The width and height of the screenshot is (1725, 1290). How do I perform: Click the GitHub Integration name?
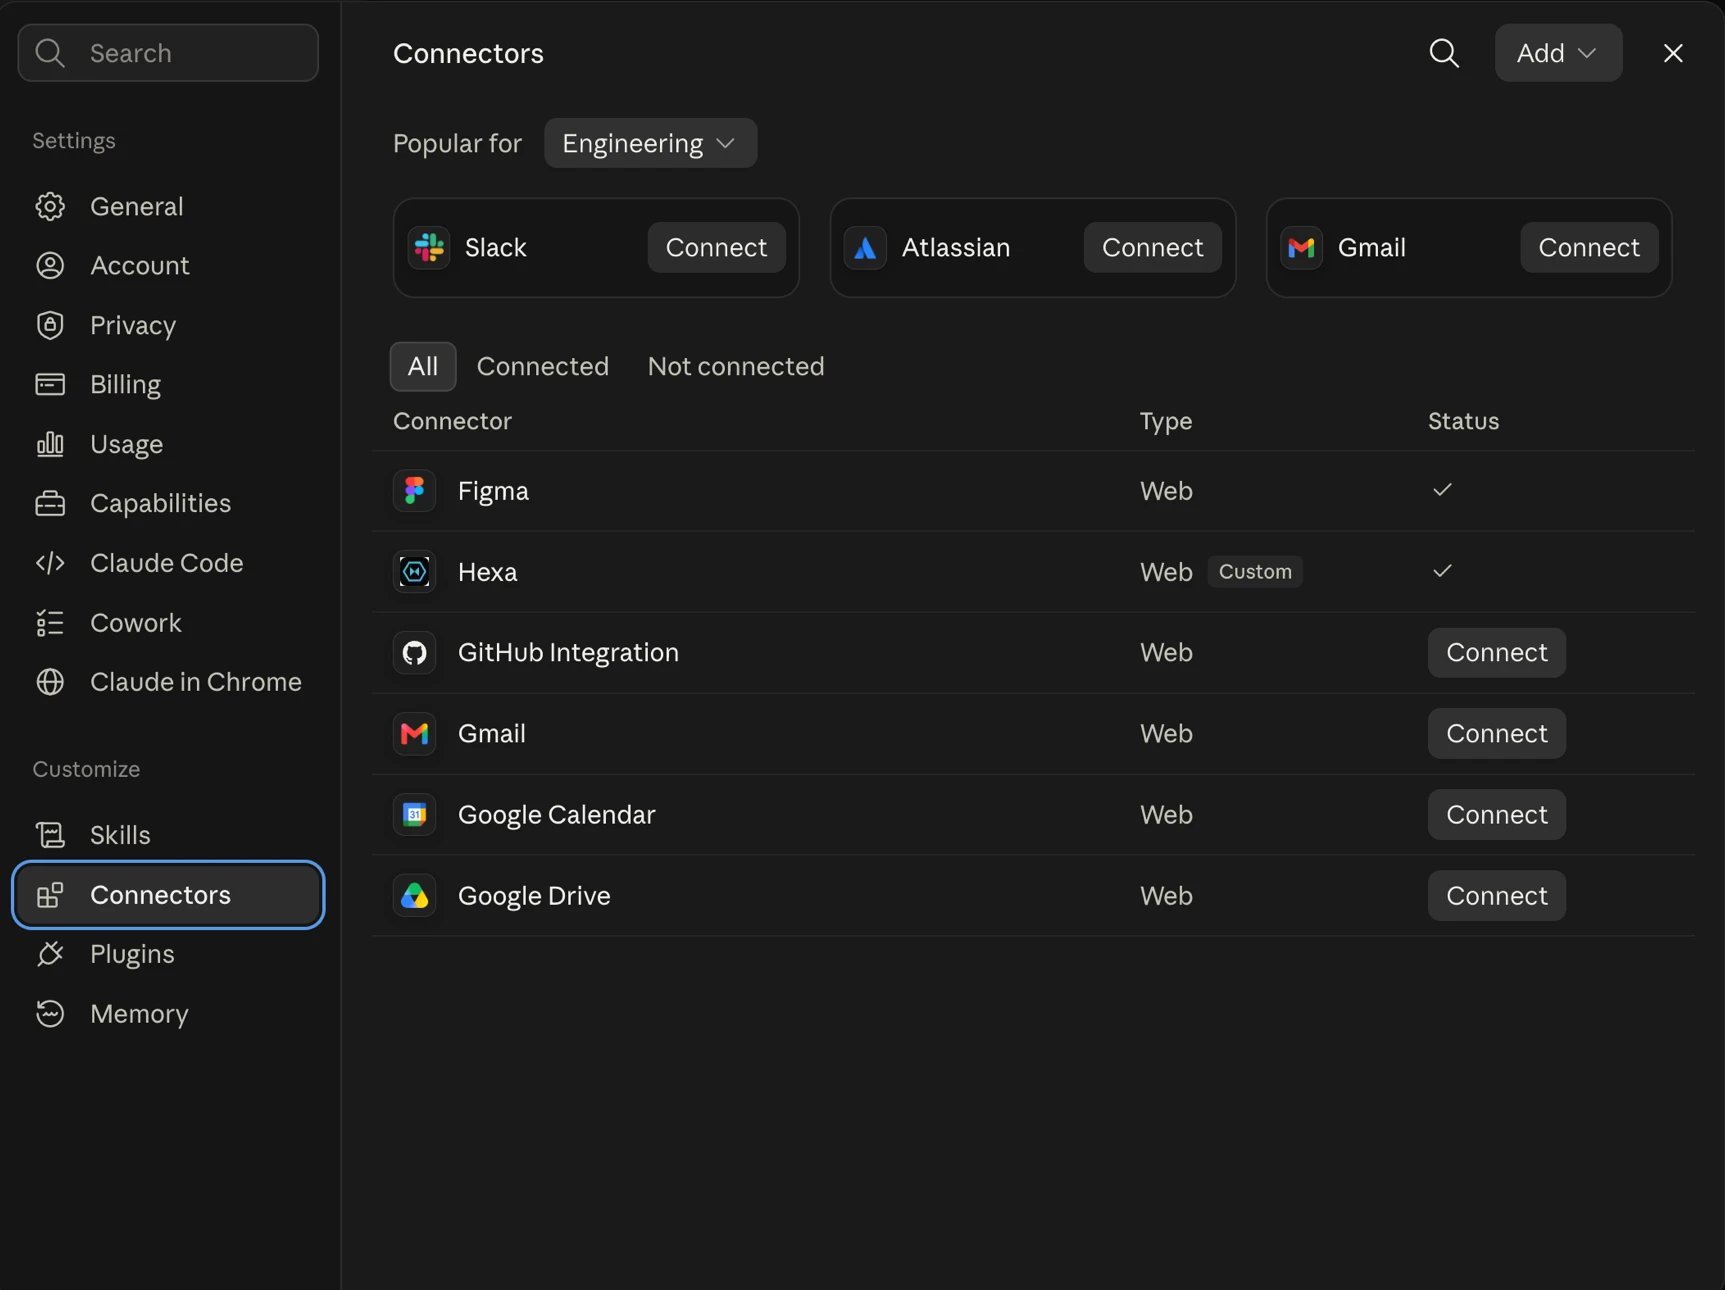568,653
